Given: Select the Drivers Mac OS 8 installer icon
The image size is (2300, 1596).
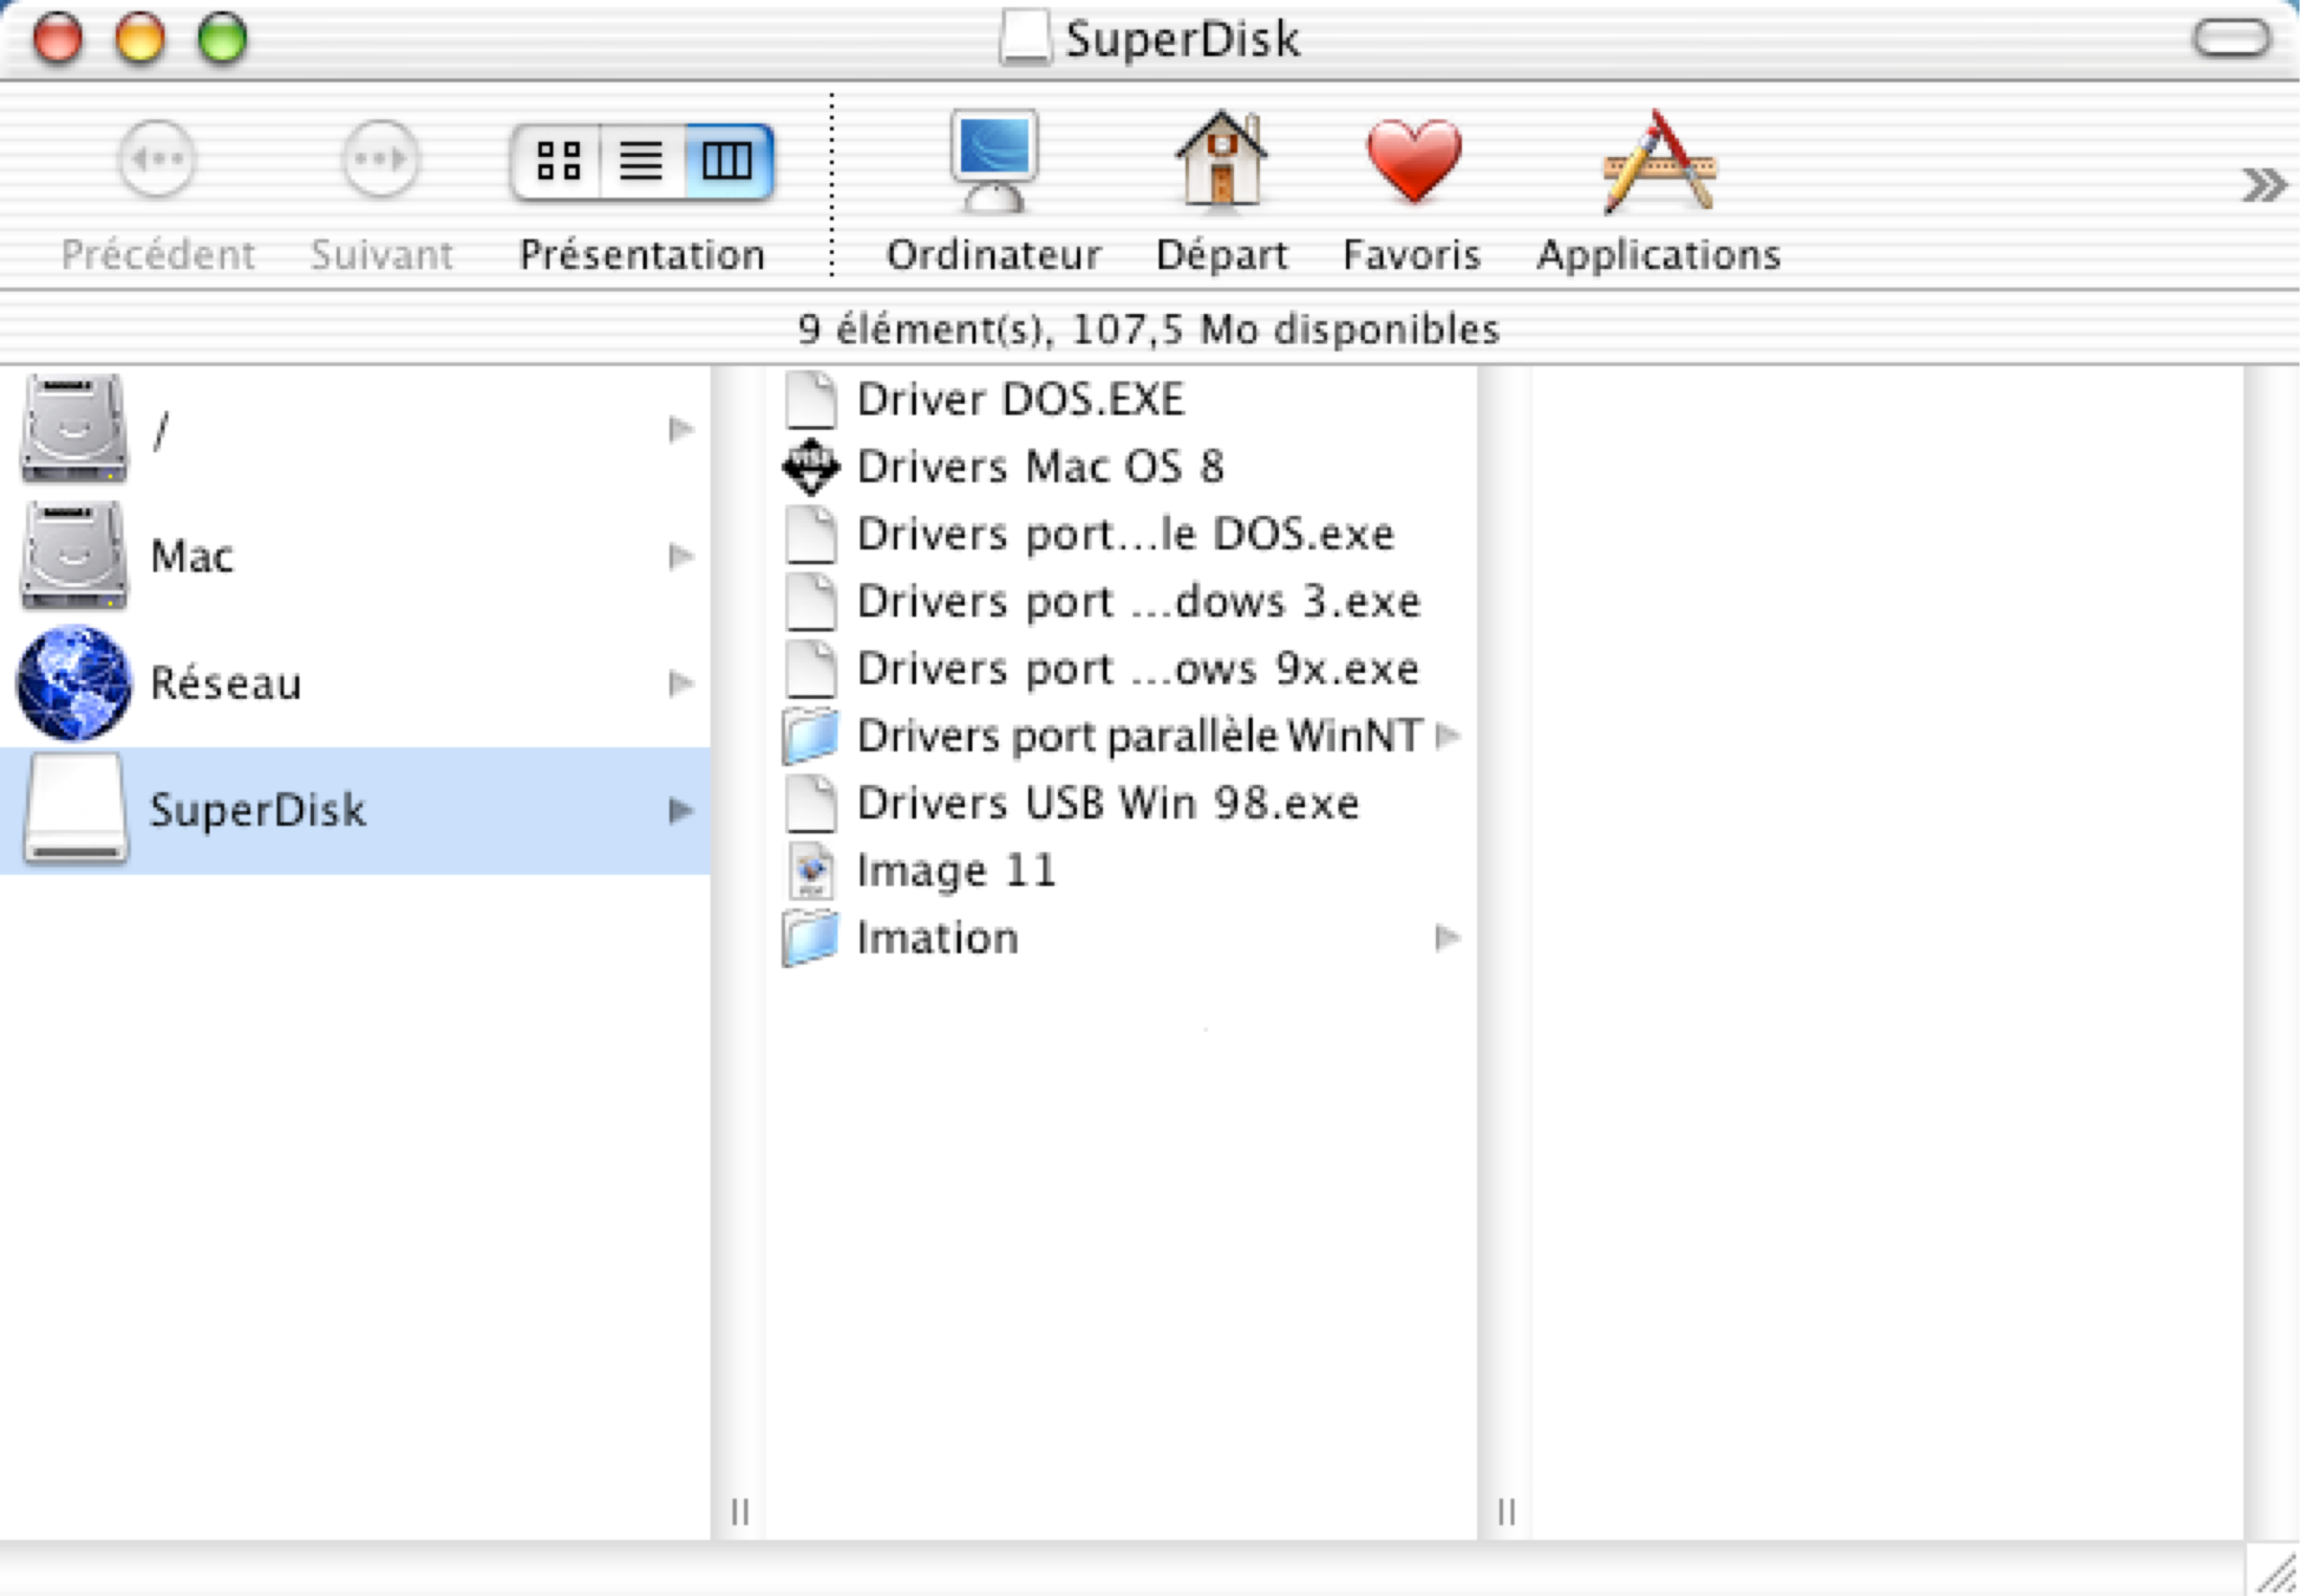Looking at the screenshot, I should coord(811,466).
